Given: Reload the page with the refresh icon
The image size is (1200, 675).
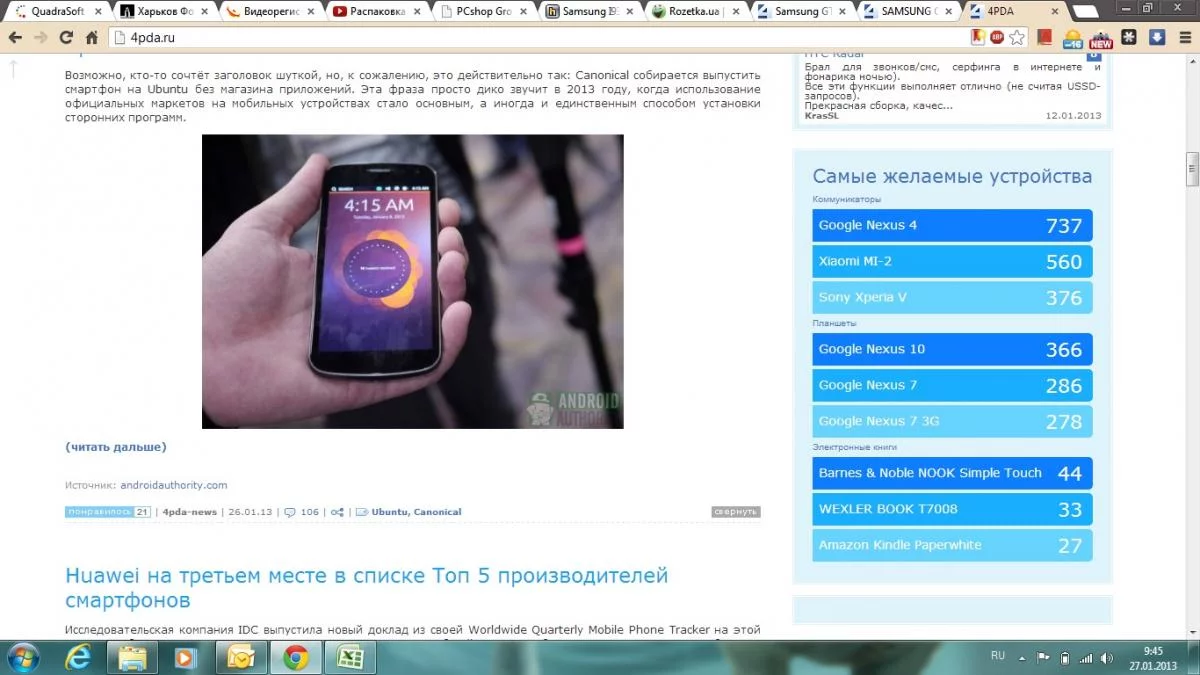Looking at the screenshot, I should pos(66,37).
